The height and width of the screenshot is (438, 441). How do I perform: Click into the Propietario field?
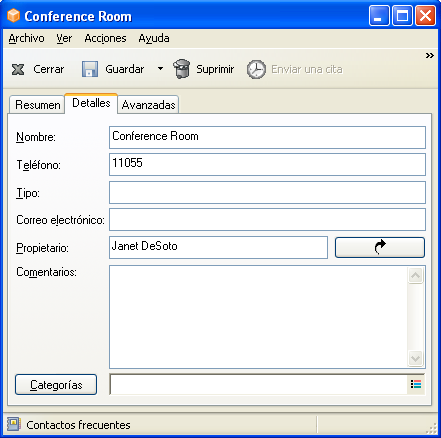[x=218, y=247]
